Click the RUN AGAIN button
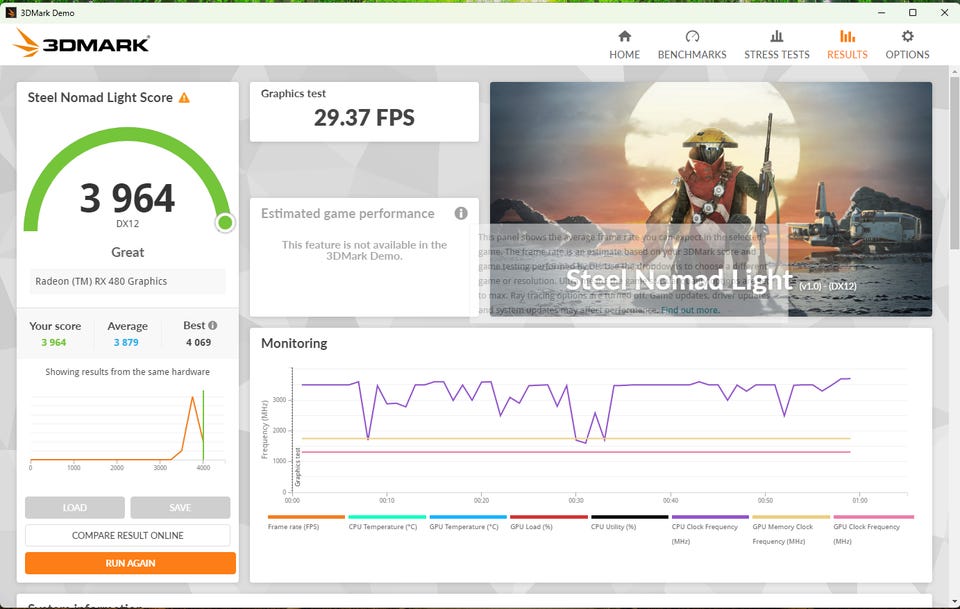960x609 pixels. pyautogui.click(x=130, y=562)
